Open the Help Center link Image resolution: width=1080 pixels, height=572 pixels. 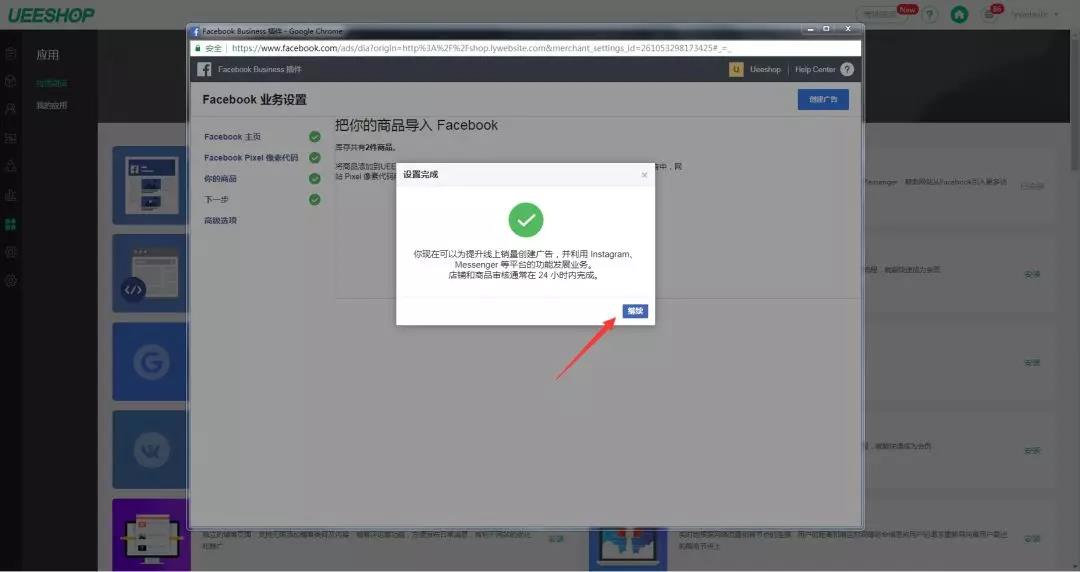(x=815, y=69)
